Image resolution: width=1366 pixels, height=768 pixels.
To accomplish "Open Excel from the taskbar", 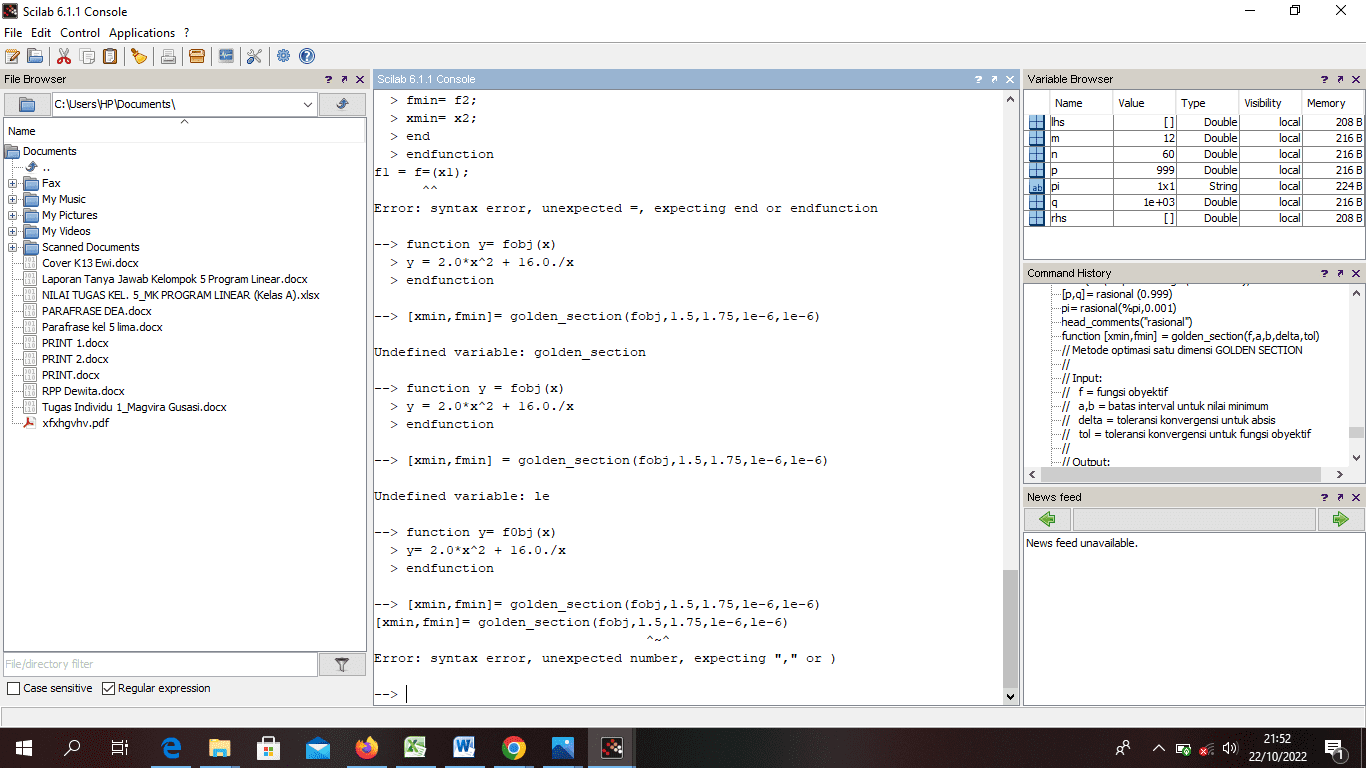I will point(416,747).
